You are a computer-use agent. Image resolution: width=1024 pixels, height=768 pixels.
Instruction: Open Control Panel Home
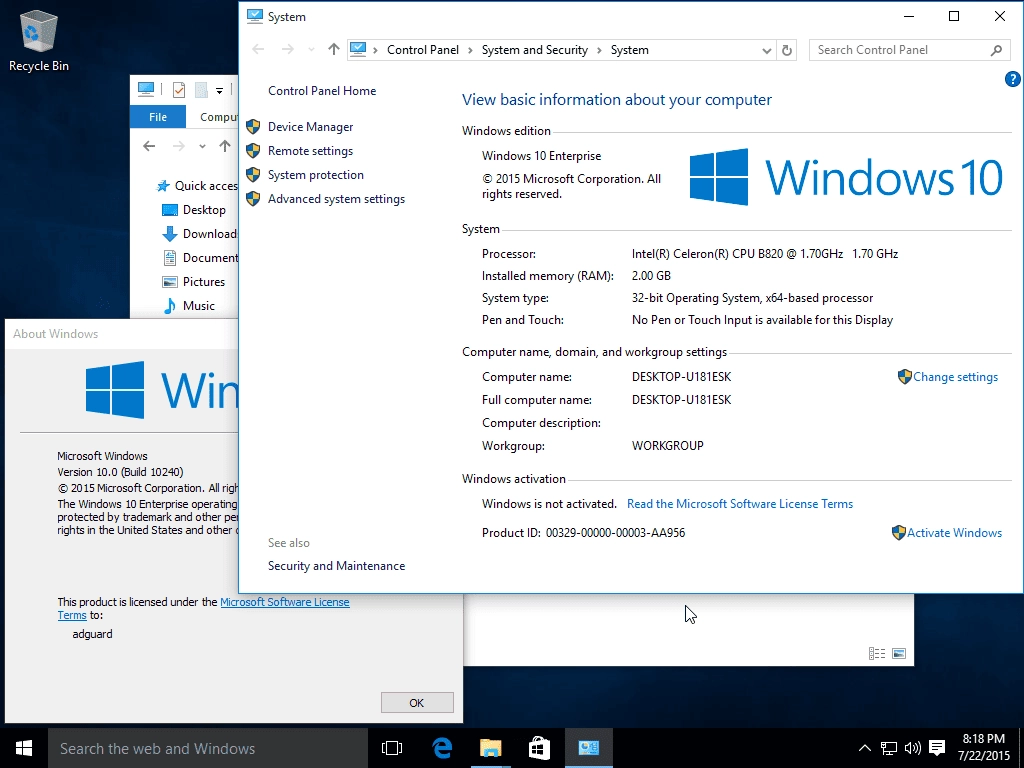pyautogui.click(x=322, y=91)
